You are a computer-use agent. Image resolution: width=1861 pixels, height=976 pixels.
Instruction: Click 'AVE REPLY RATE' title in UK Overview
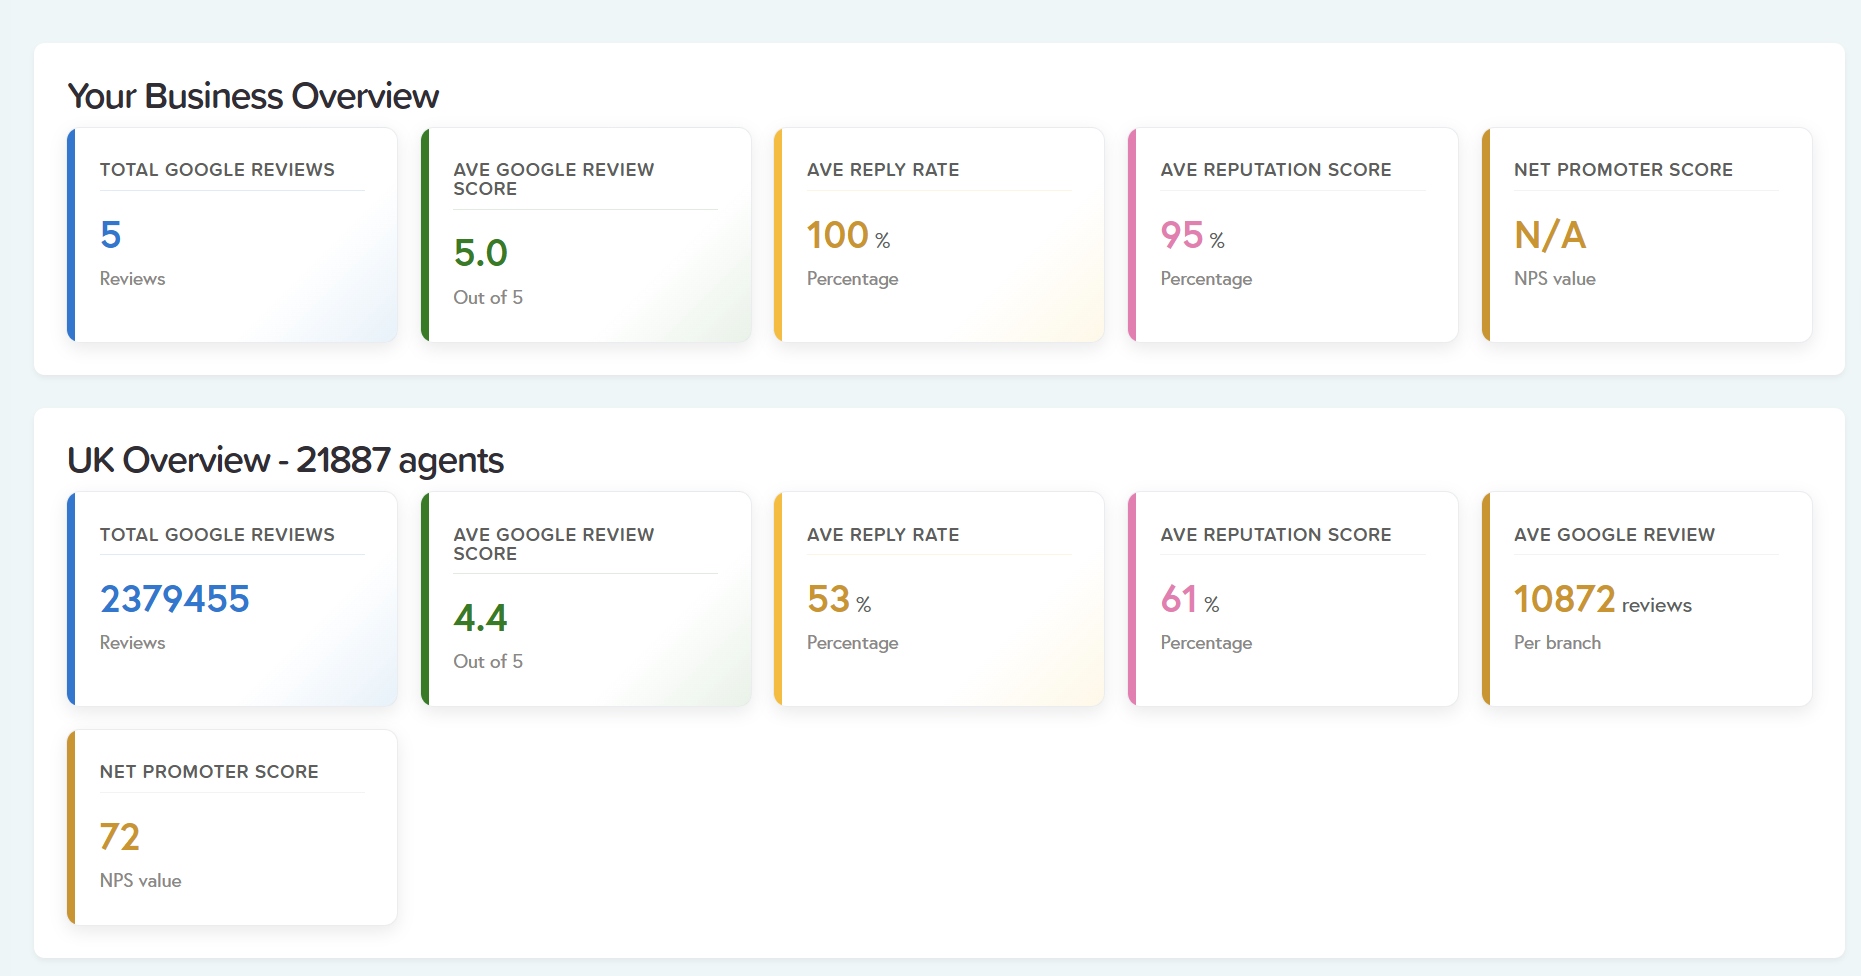click(883, 535)
